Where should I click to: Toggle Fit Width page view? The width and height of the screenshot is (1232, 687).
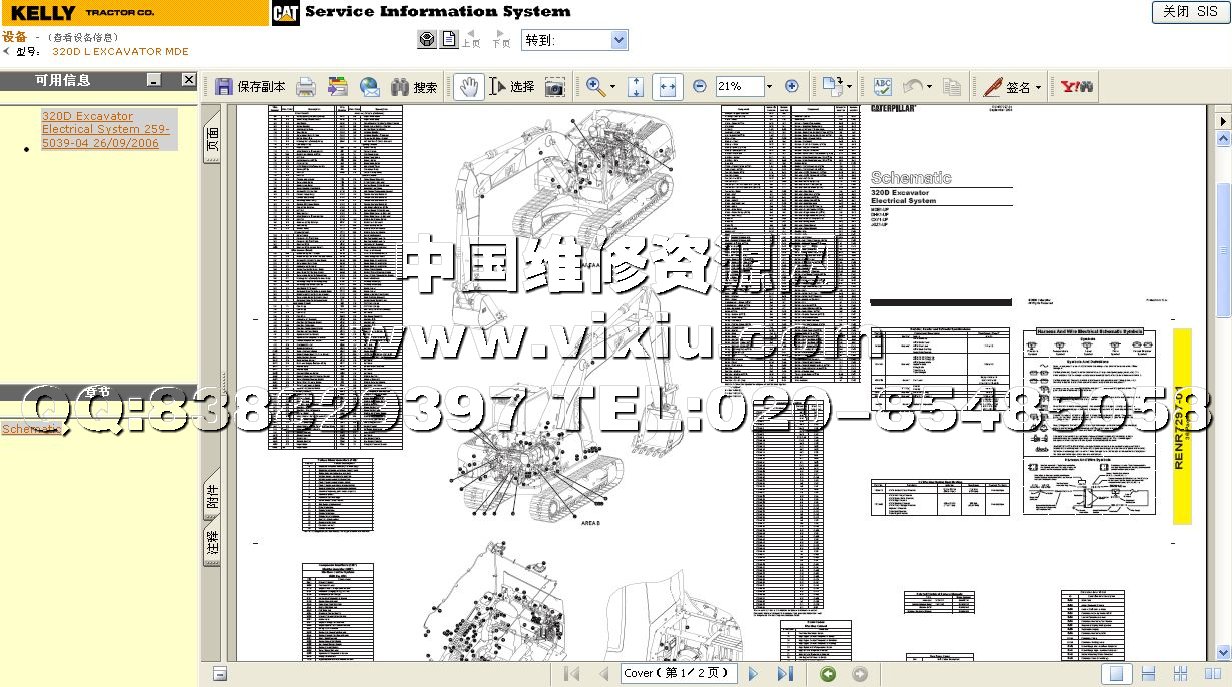point(667,87)
